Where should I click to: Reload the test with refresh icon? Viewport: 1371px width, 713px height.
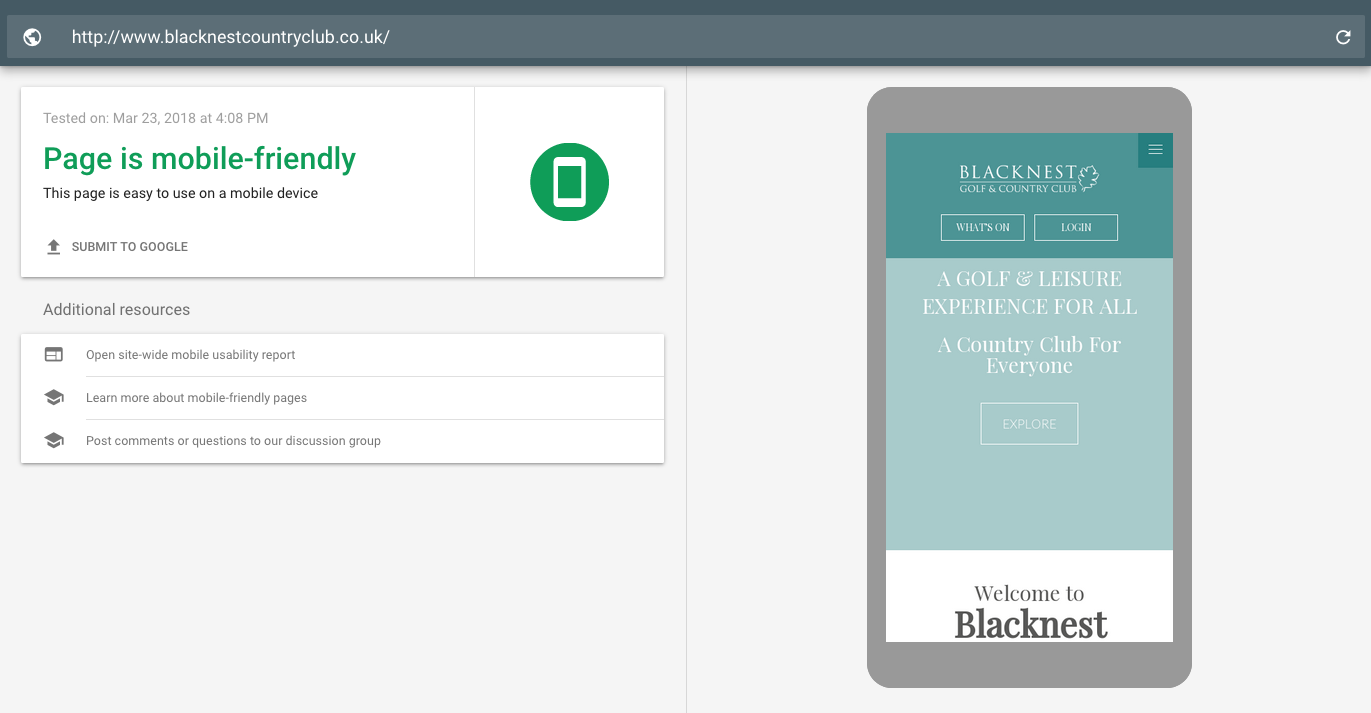[x=1343, y=37]
